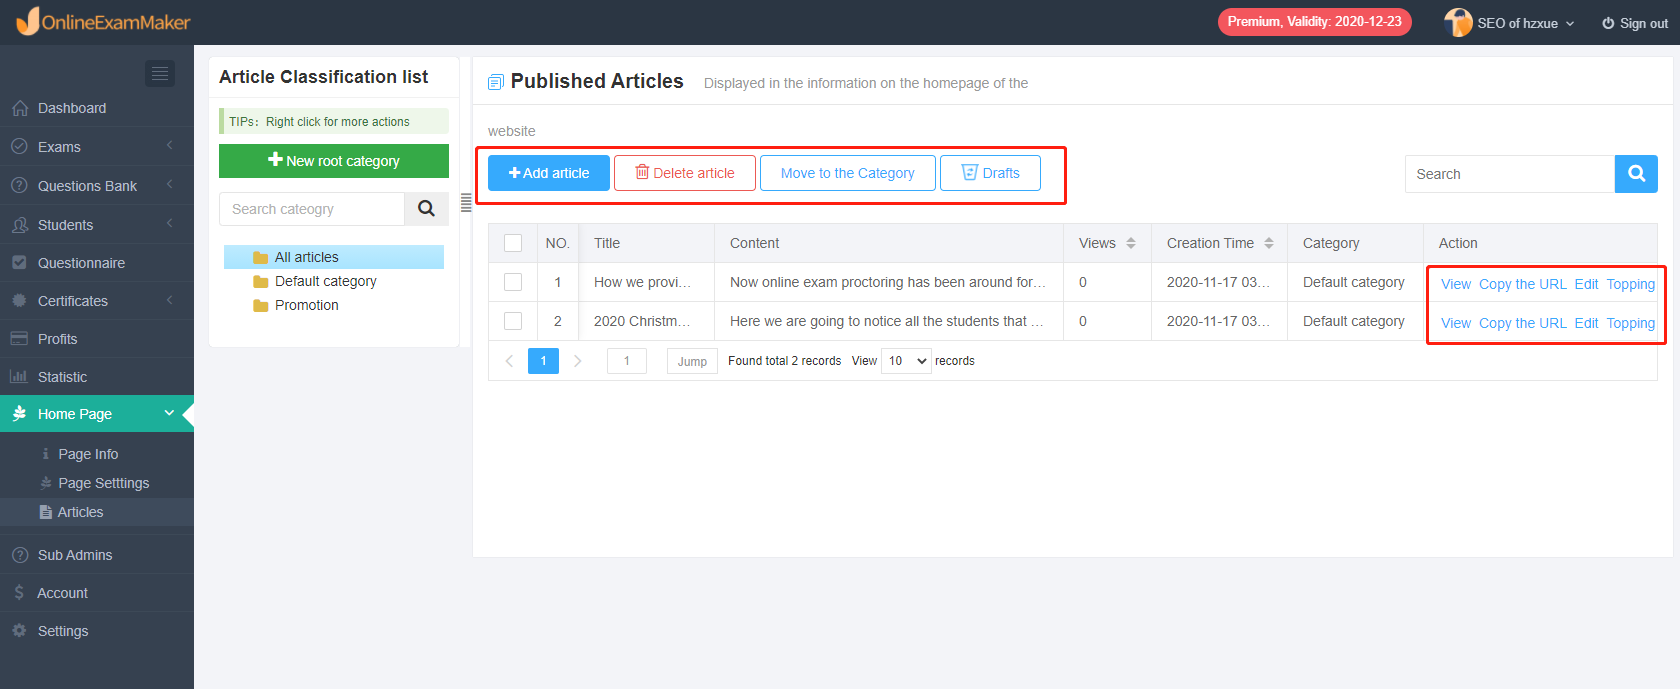This screenshot has height=689, width=1680.
Task: Toggle the sidebar hamburger menu icon
Action: [x=160, y=73]
